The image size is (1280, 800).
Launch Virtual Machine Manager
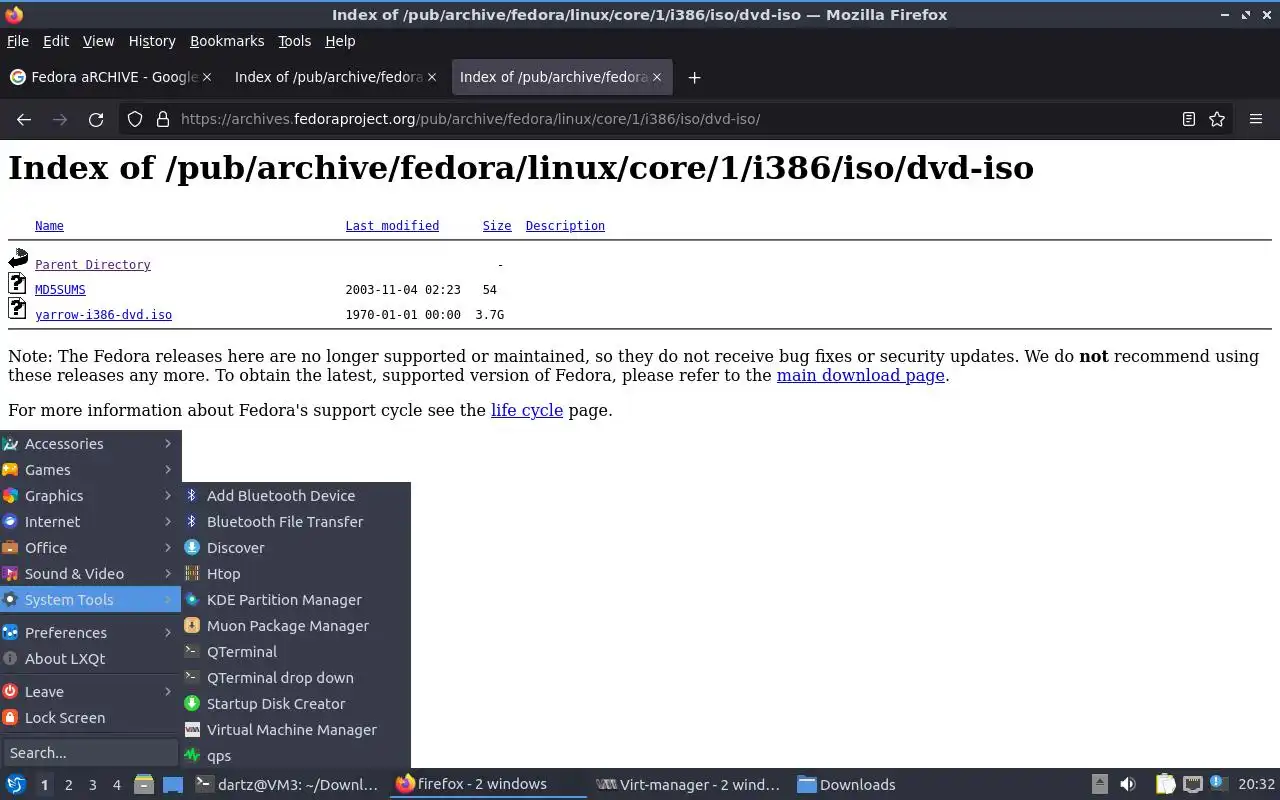(x=296, y=730)
